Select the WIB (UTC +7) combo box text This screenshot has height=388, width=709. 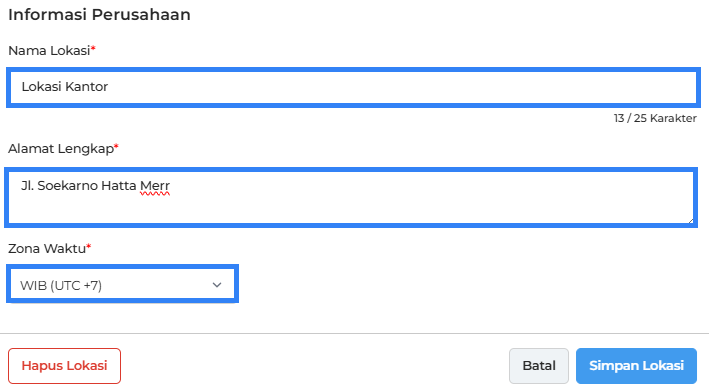pos(61,285)
